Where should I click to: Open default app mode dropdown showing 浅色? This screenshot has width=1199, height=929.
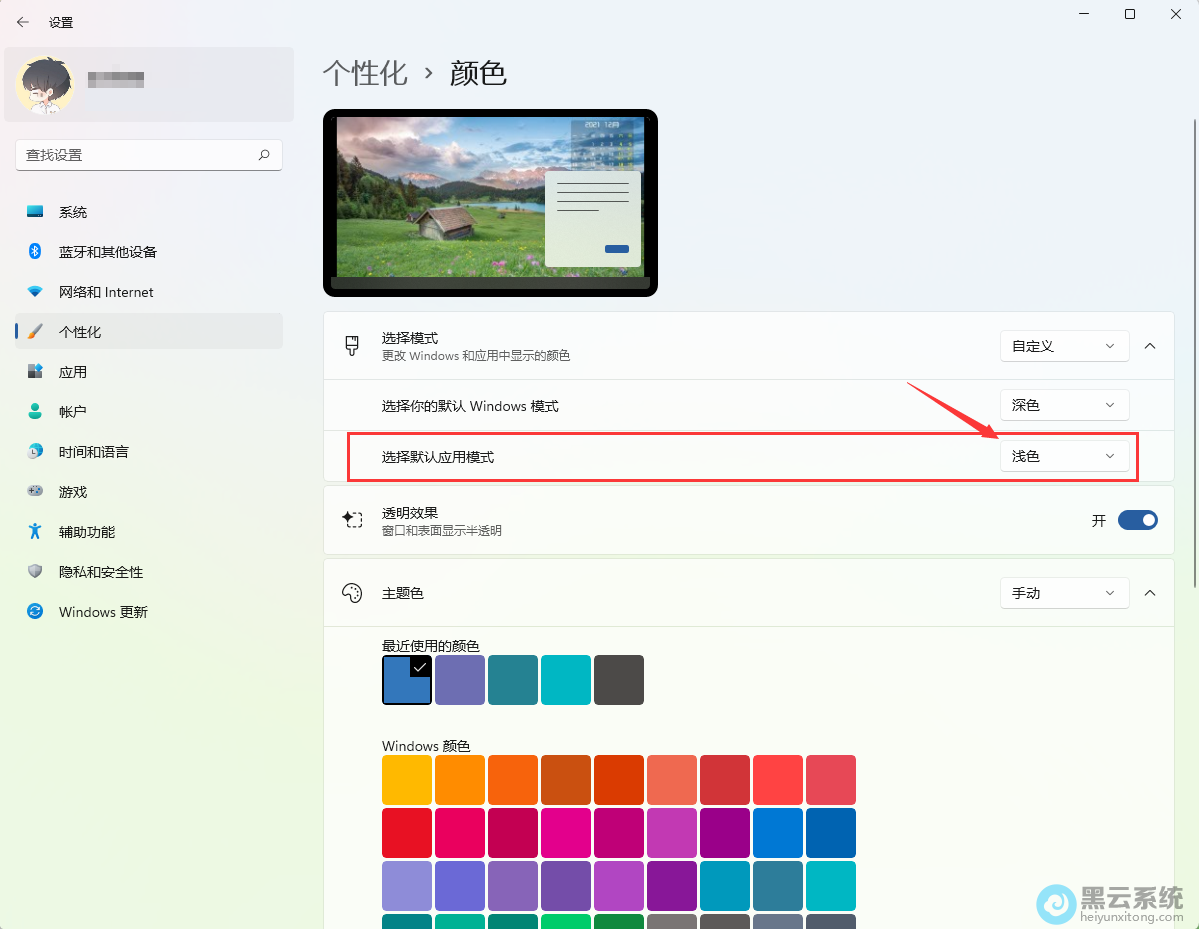[1064, 456]
